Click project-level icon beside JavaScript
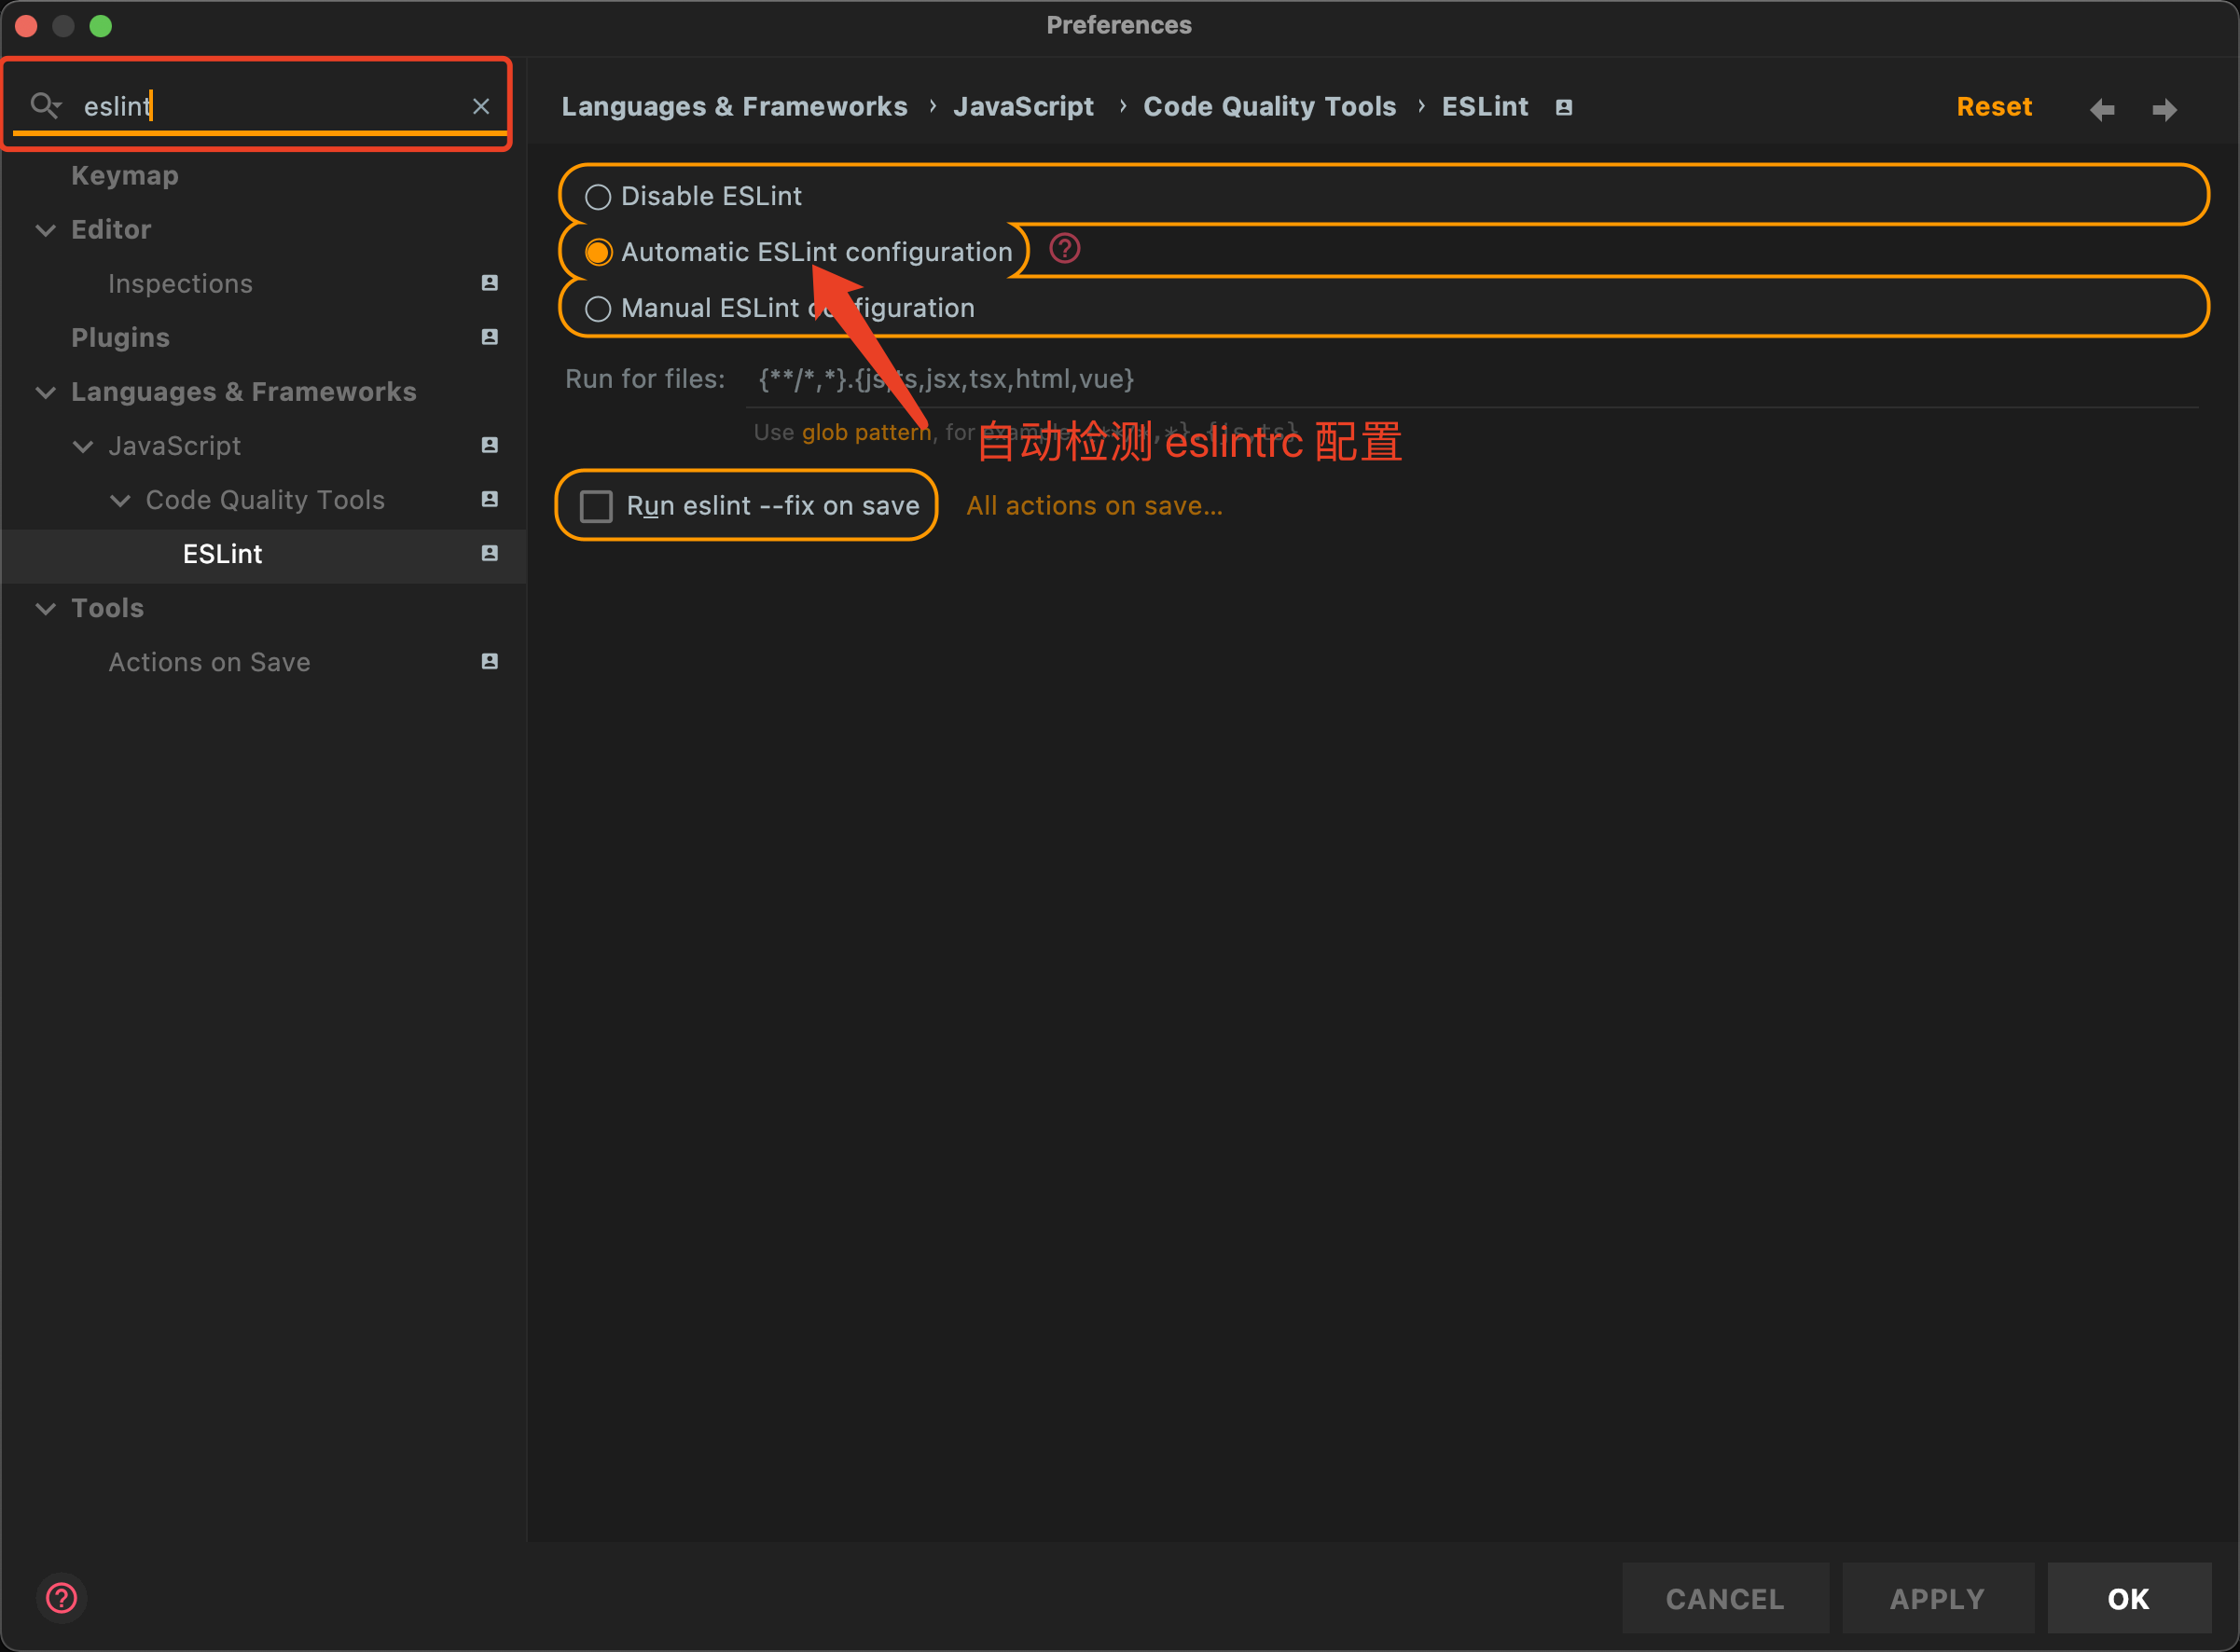The image size is (2240, 1652). (x=490, y=445)
